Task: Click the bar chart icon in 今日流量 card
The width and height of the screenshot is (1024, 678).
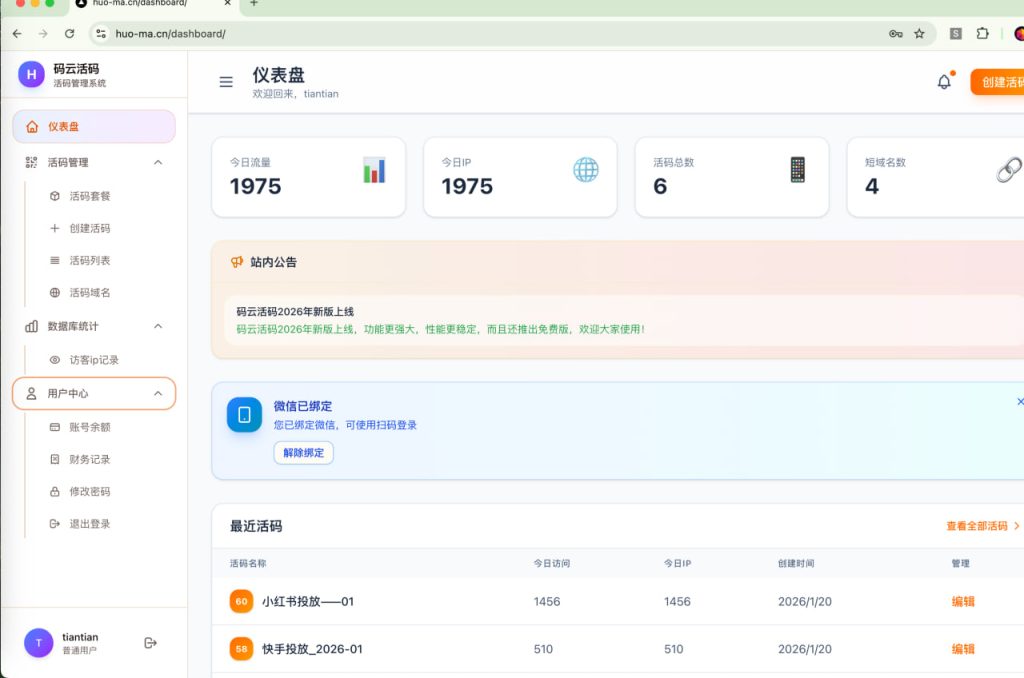Action: click(x=374, y=170)
